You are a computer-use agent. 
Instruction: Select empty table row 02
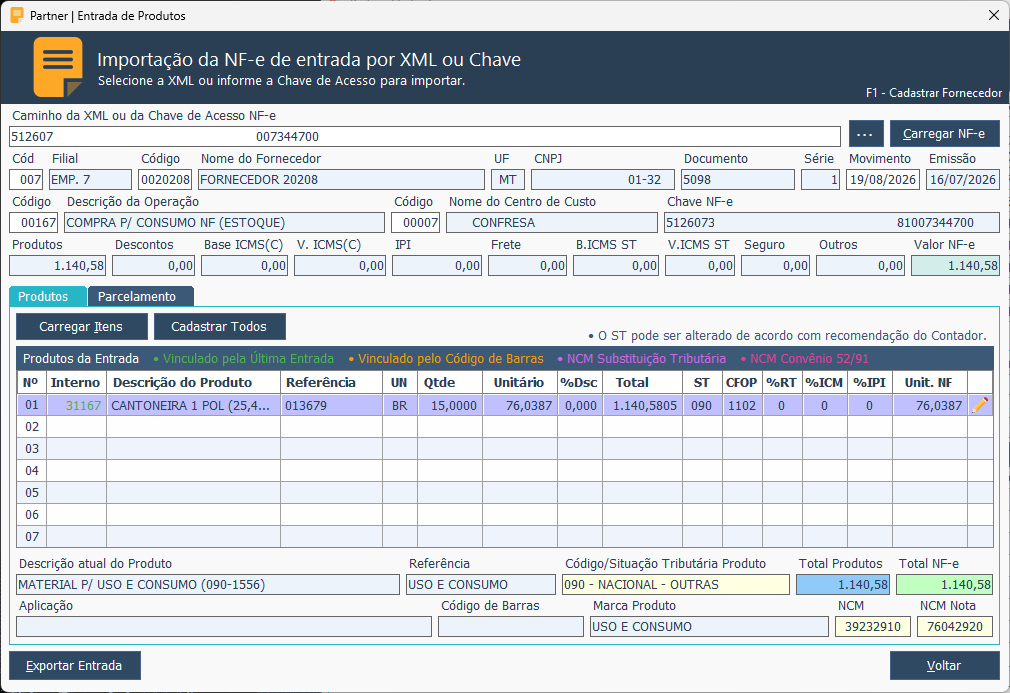(504, 427)
